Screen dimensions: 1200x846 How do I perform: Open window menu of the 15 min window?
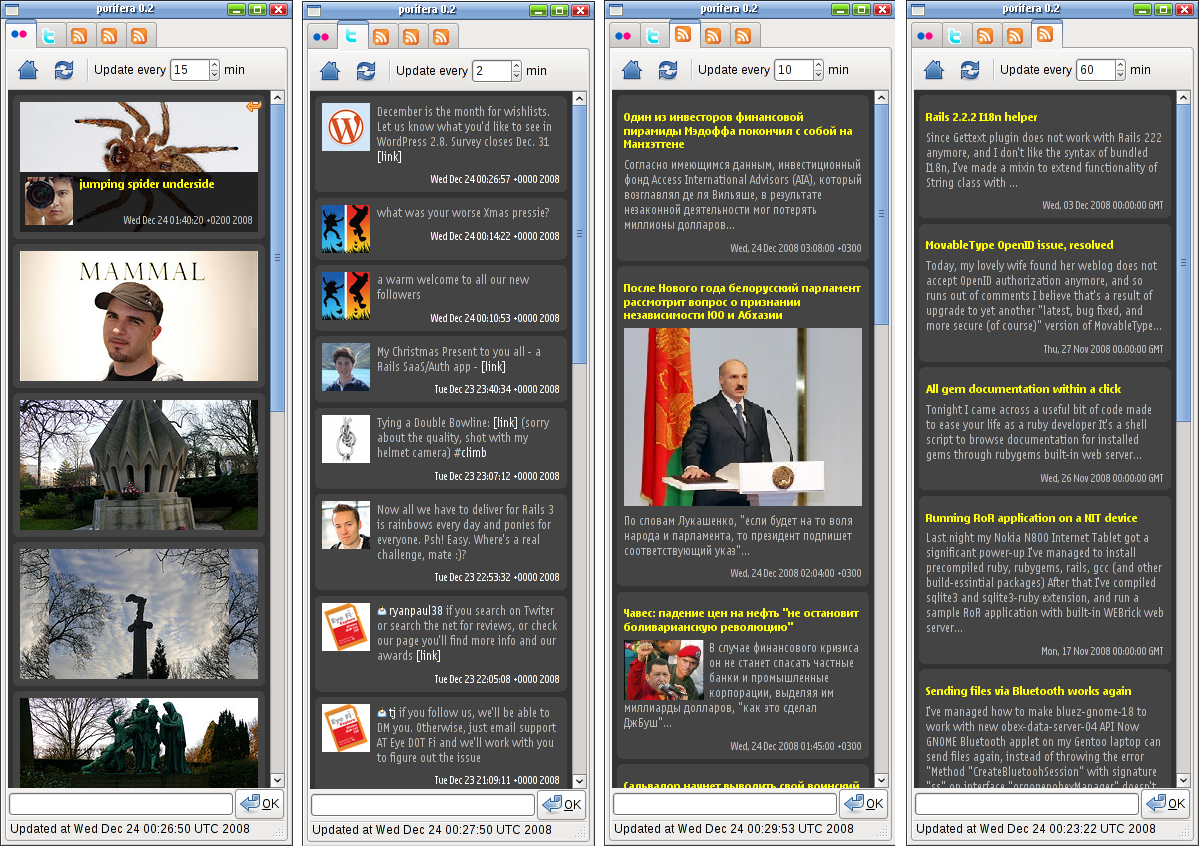pos(14,9)
